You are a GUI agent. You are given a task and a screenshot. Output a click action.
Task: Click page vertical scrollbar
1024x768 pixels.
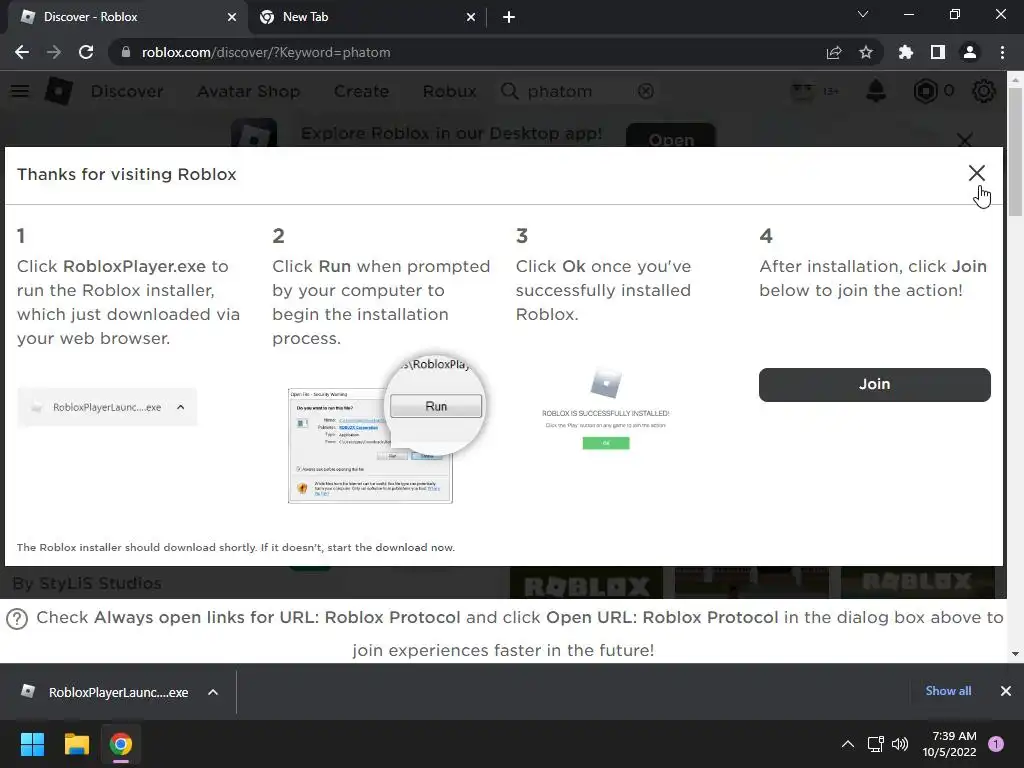tap(1015, 152)
